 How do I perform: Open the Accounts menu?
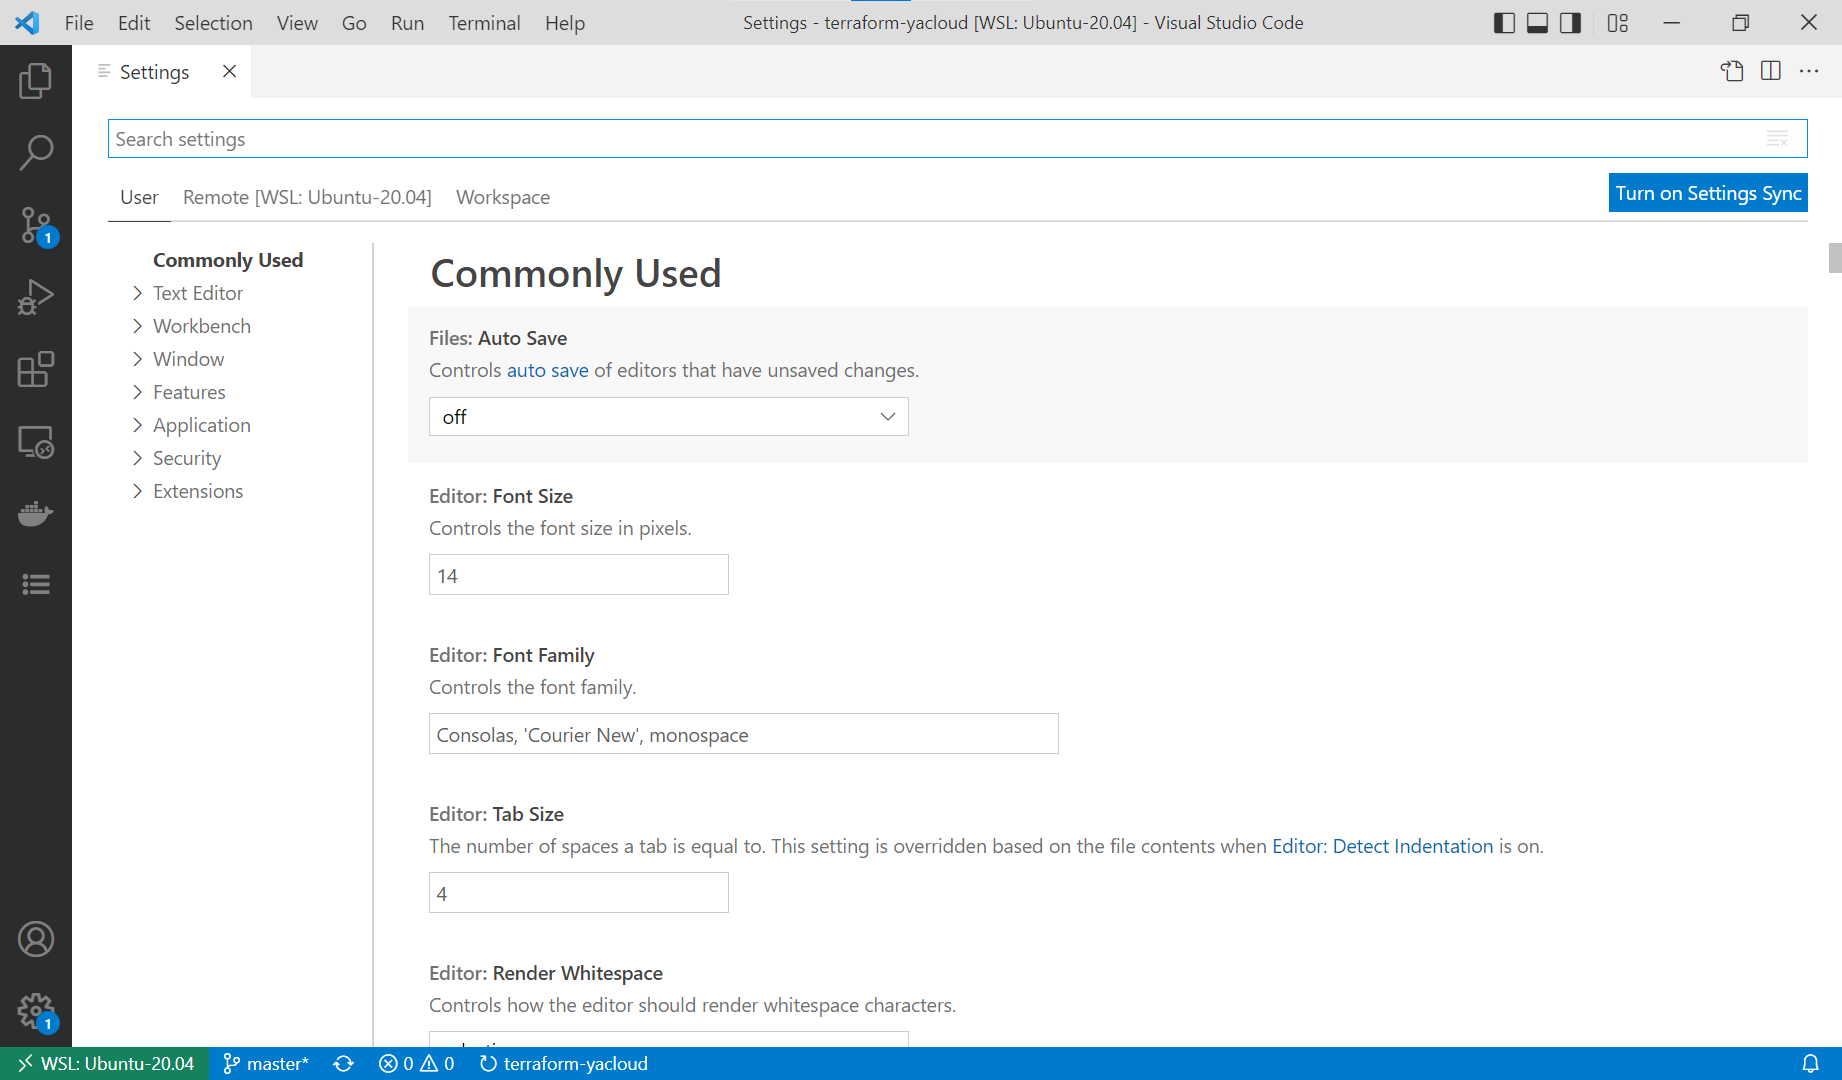[36, 939]
